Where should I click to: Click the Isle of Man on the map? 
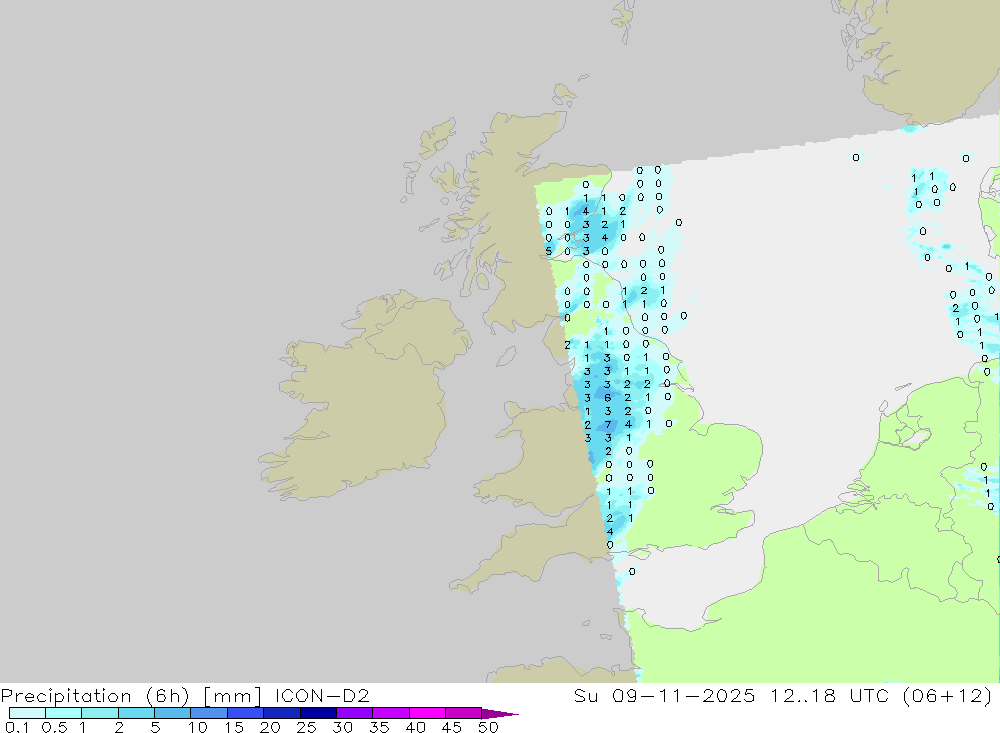click(x=506, y=356)
